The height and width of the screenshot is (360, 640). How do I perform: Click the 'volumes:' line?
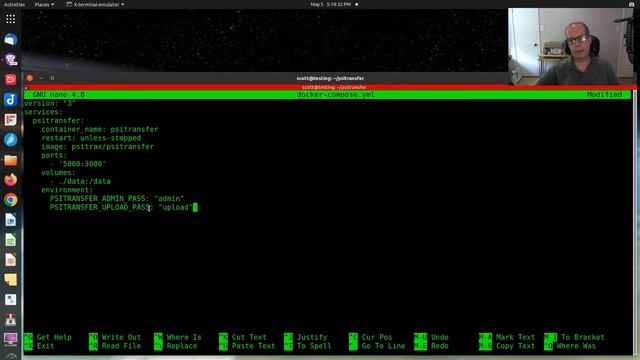pyautogui.click(x=58, y=173)
